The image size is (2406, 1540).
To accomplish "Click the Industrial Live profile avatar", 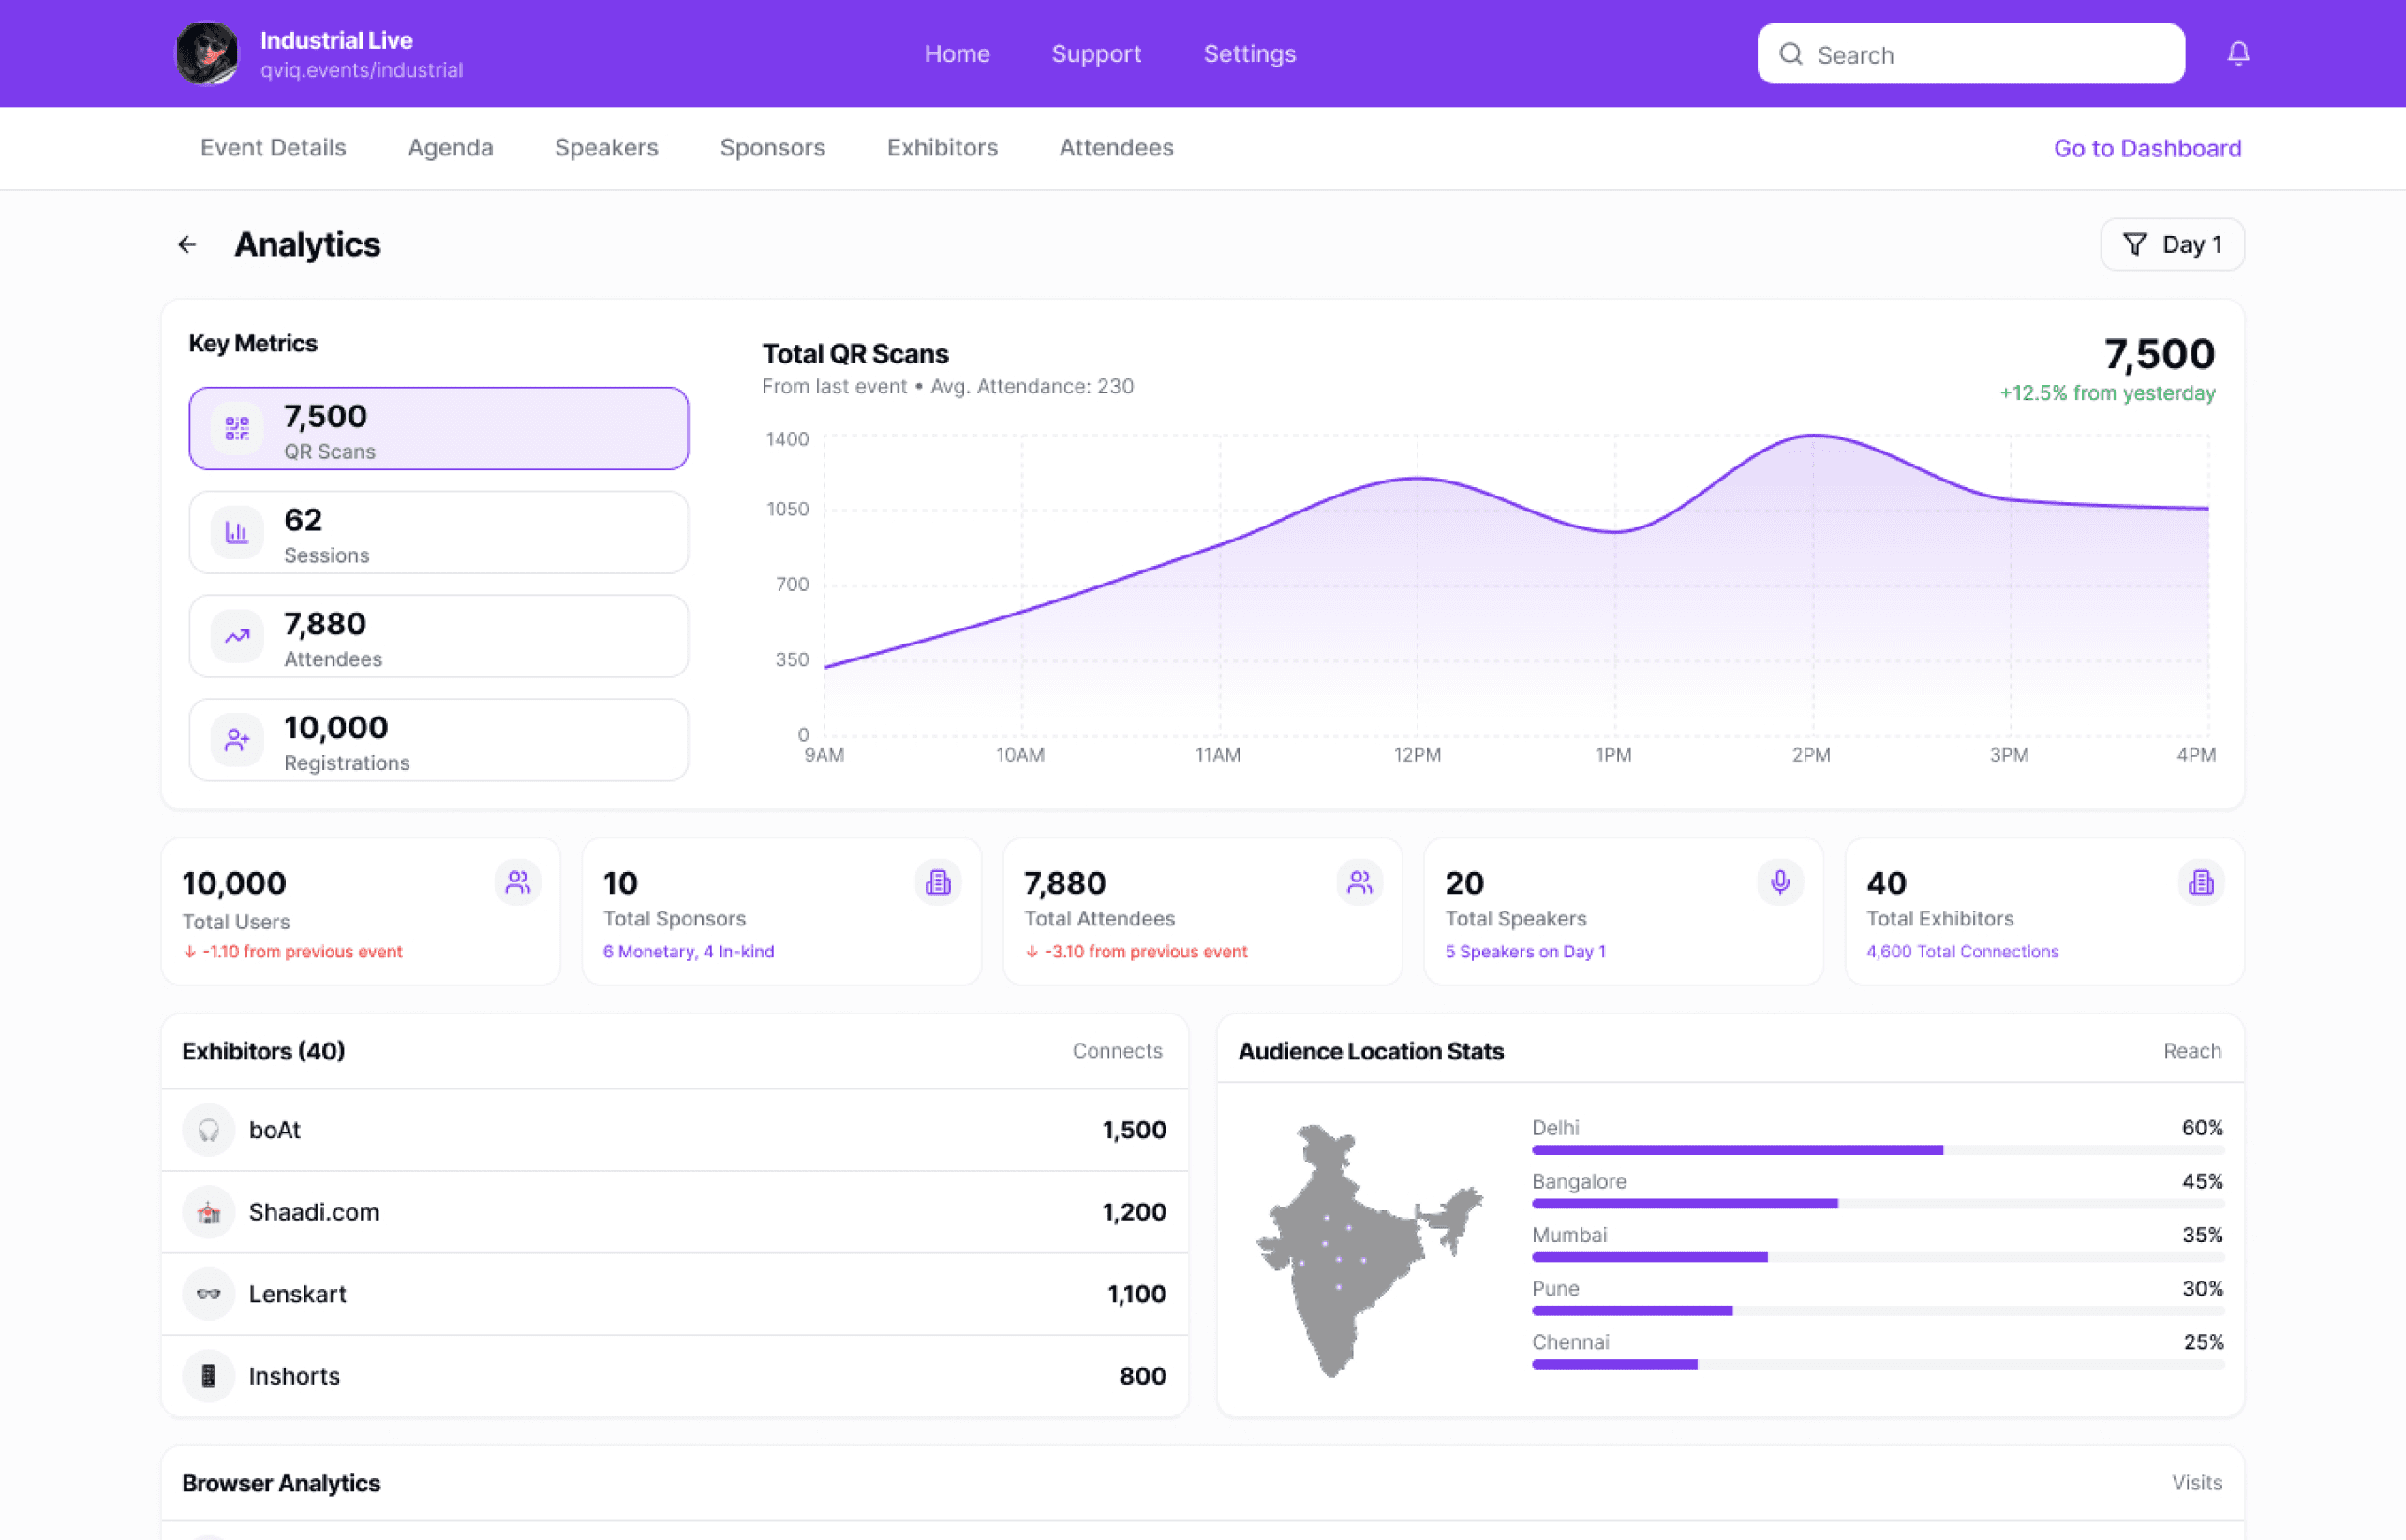I will [207, 54].
